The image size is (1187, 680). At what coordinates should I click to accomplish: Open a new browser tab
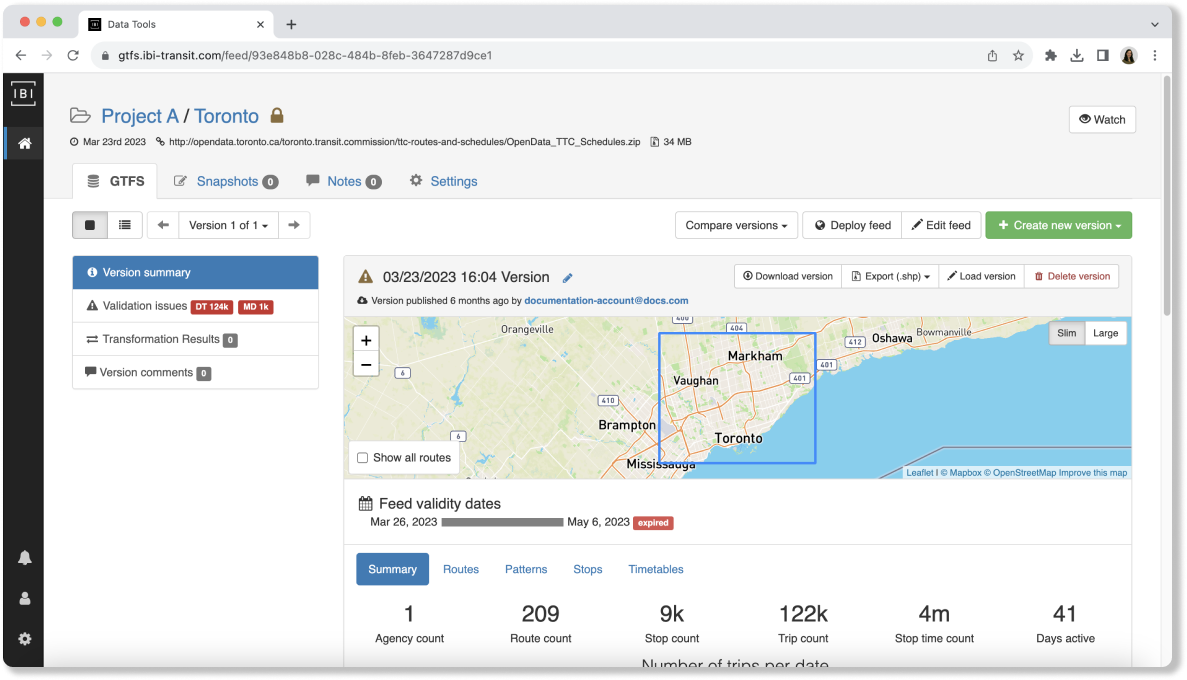(291, 24)
